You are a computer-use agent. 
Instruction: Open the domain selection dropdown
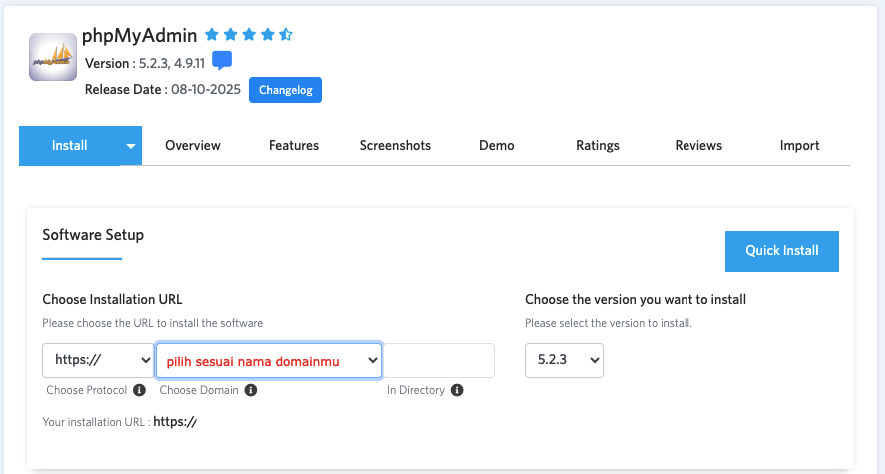[269, 360]
